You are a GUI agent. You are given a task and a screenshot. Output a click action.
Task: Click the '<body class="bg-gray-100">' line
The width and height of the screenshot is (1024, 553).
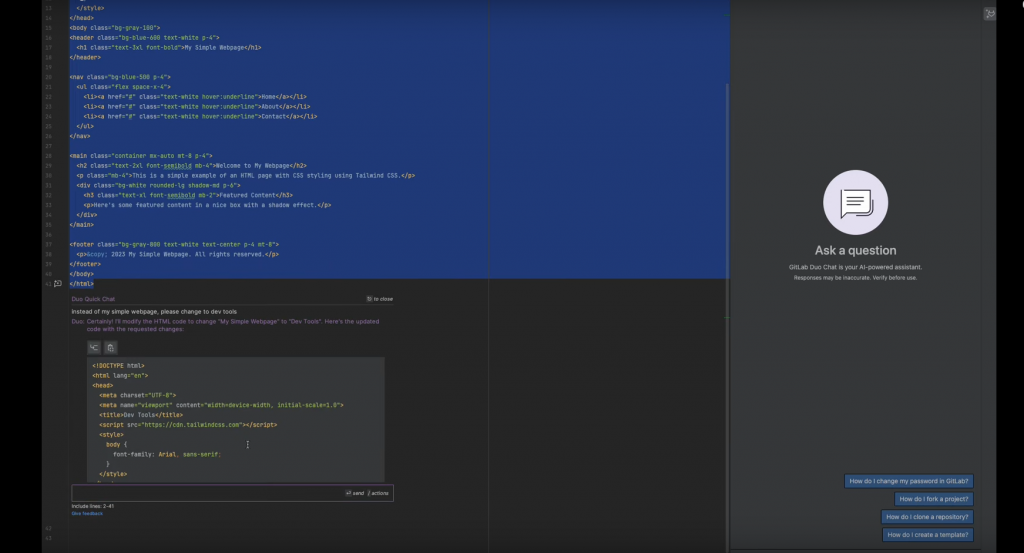(115, 28)
